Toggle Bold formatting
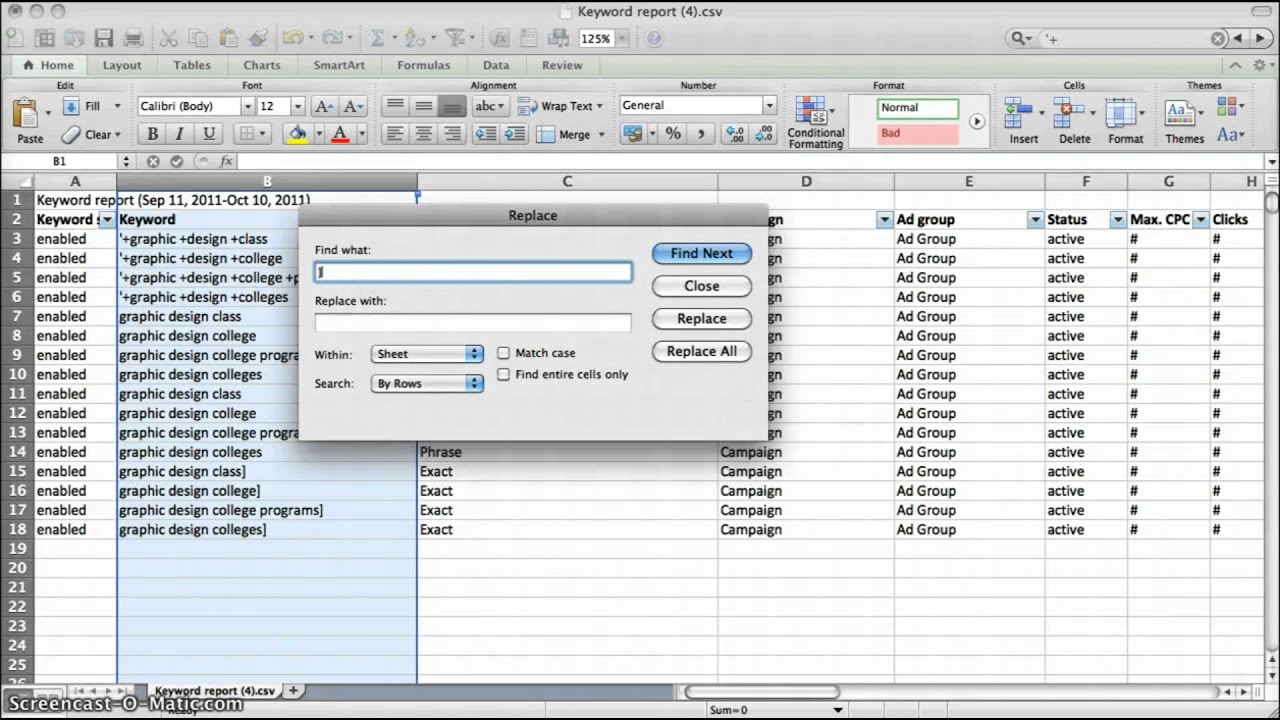 click(x=153, y=134)
